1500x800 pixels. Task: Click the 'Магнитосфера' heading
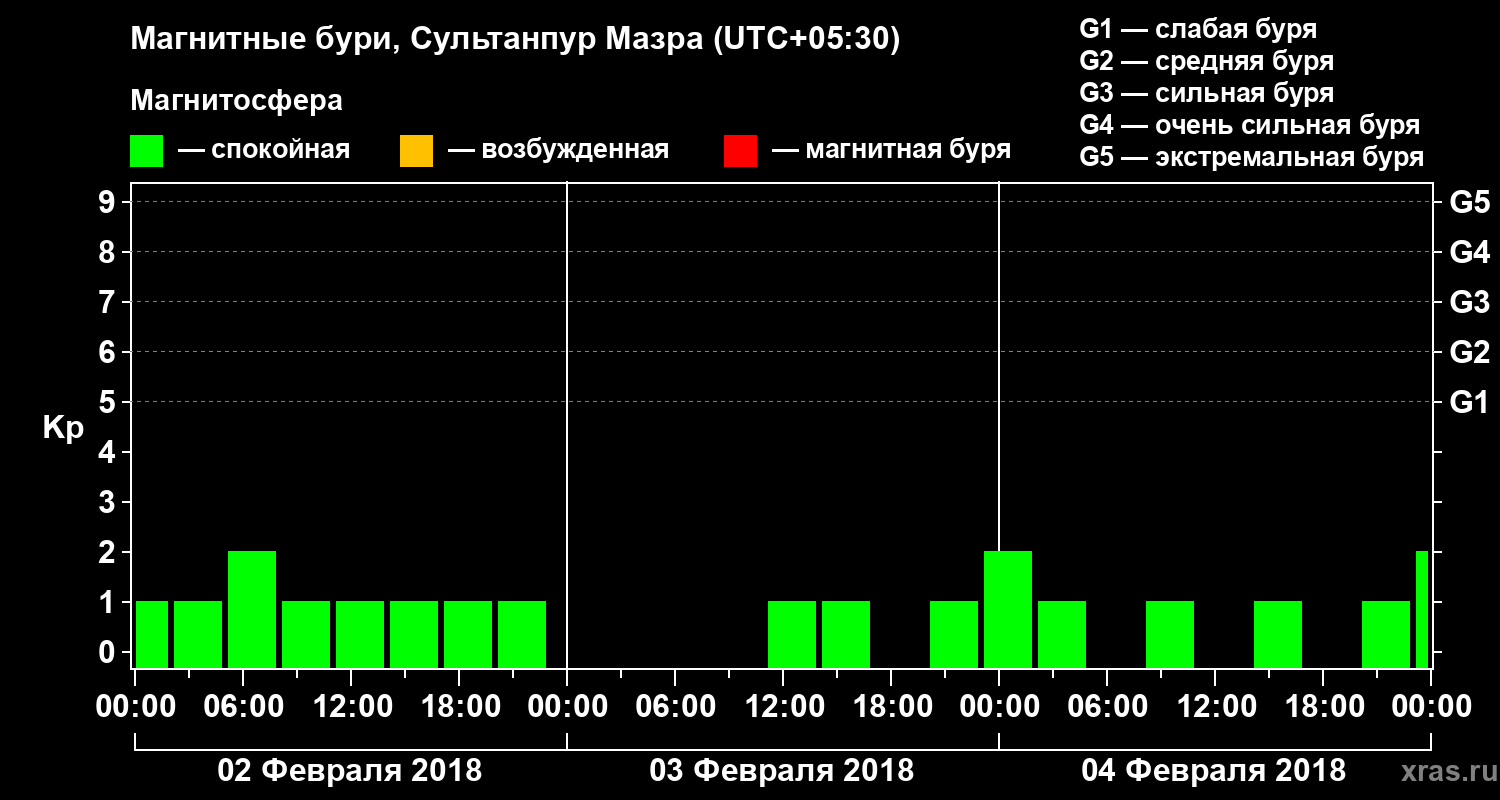point(237,101)
